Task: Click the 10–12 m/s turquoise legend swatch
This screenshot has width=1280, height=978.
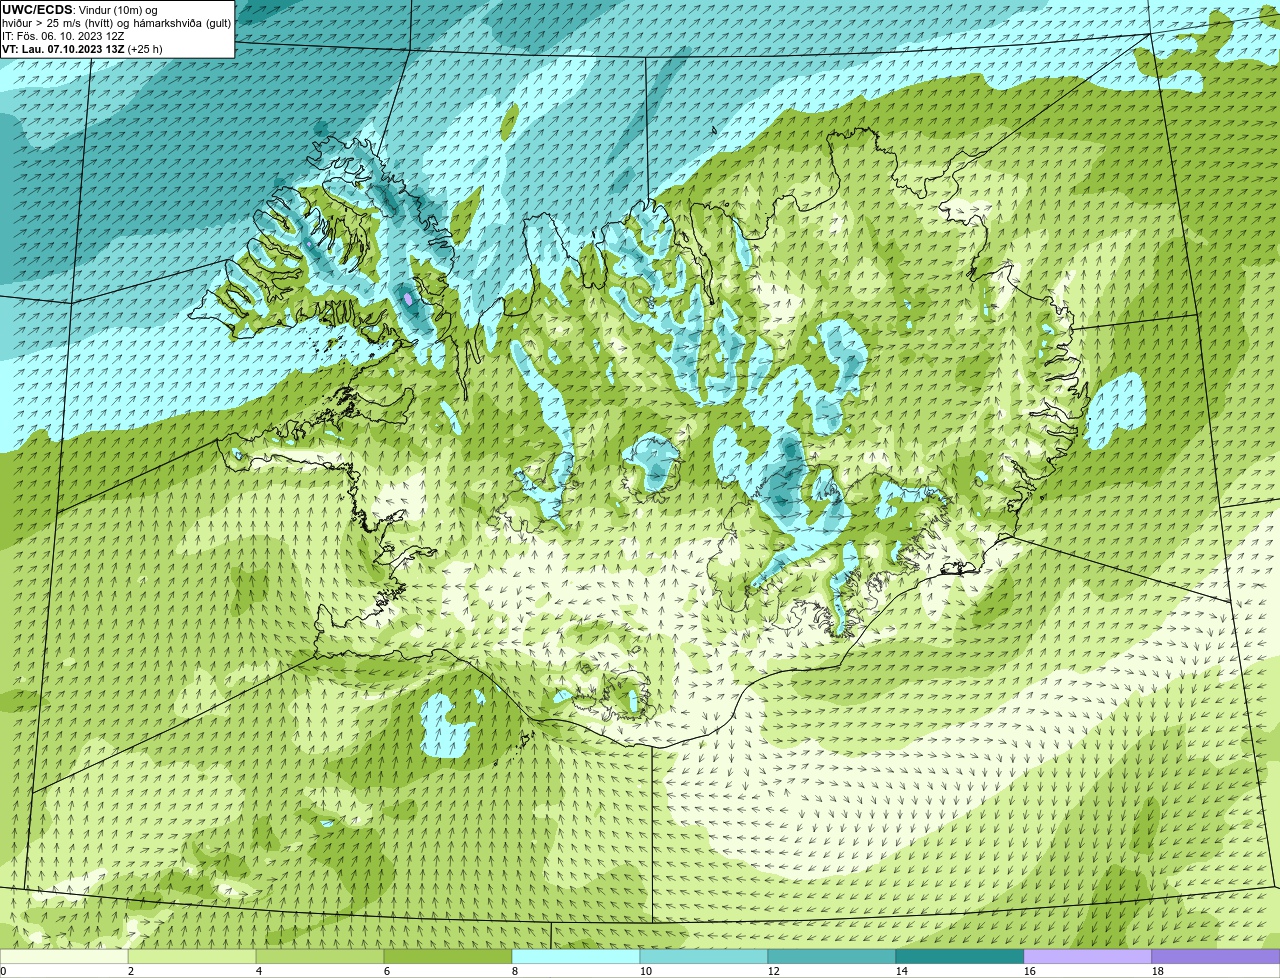Action: [704, 957]
